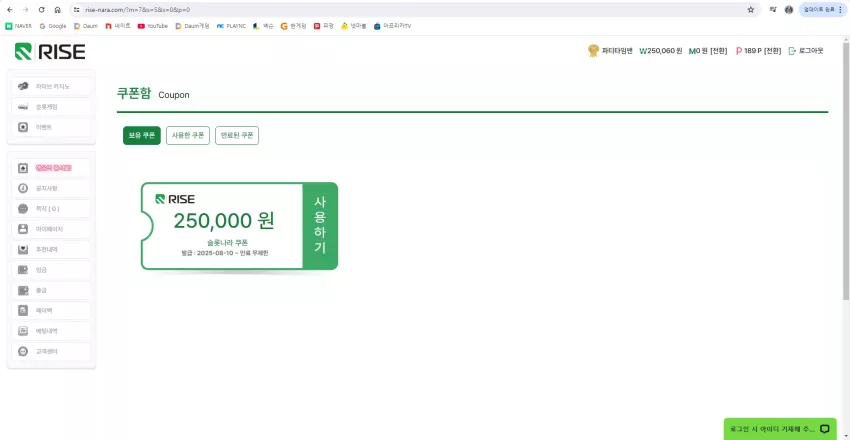850x440 pixels.
Task: Click the 250,000 원 coupon amount
Action: coord(224,221)
